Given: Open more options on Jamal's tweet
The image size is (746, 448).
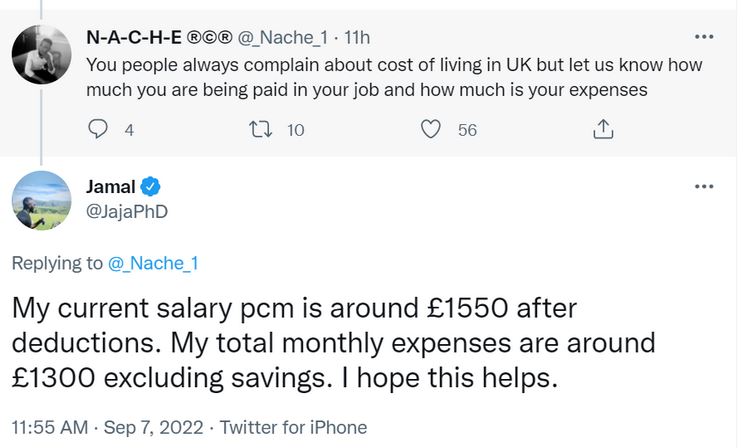Looking at the screenshot, I should (704, 186).
